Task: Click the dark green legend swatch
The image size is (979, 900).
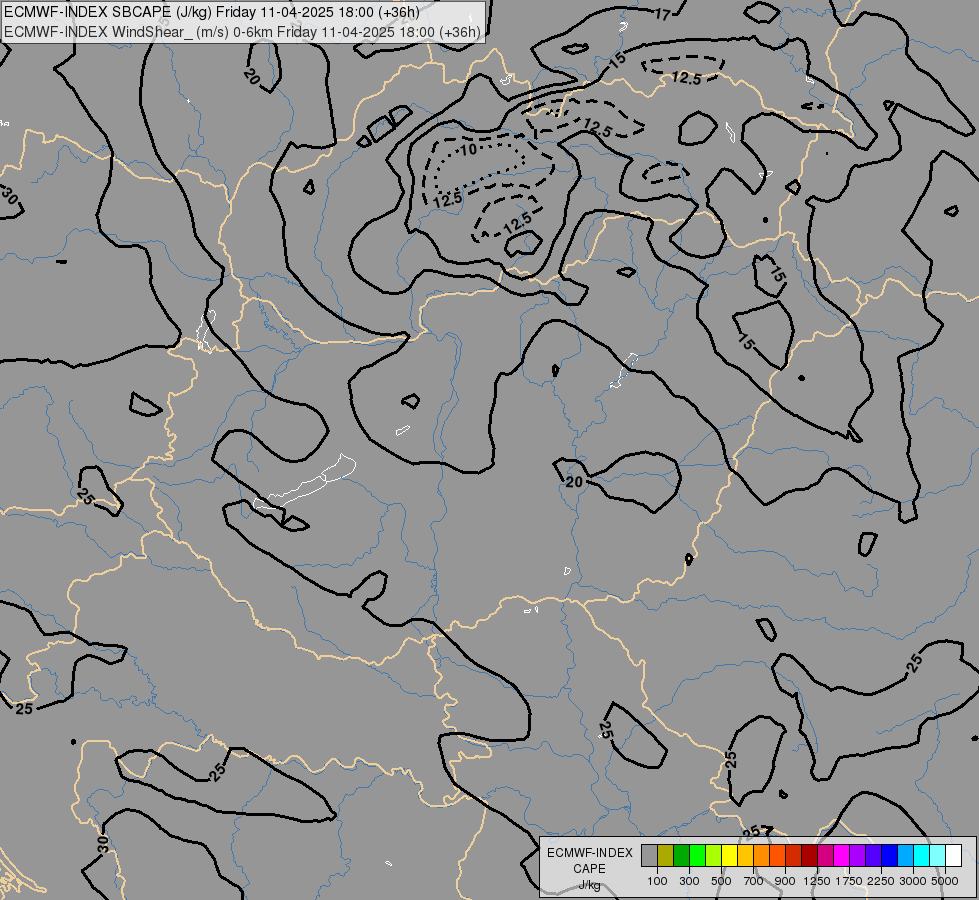Action: [682, 855]
